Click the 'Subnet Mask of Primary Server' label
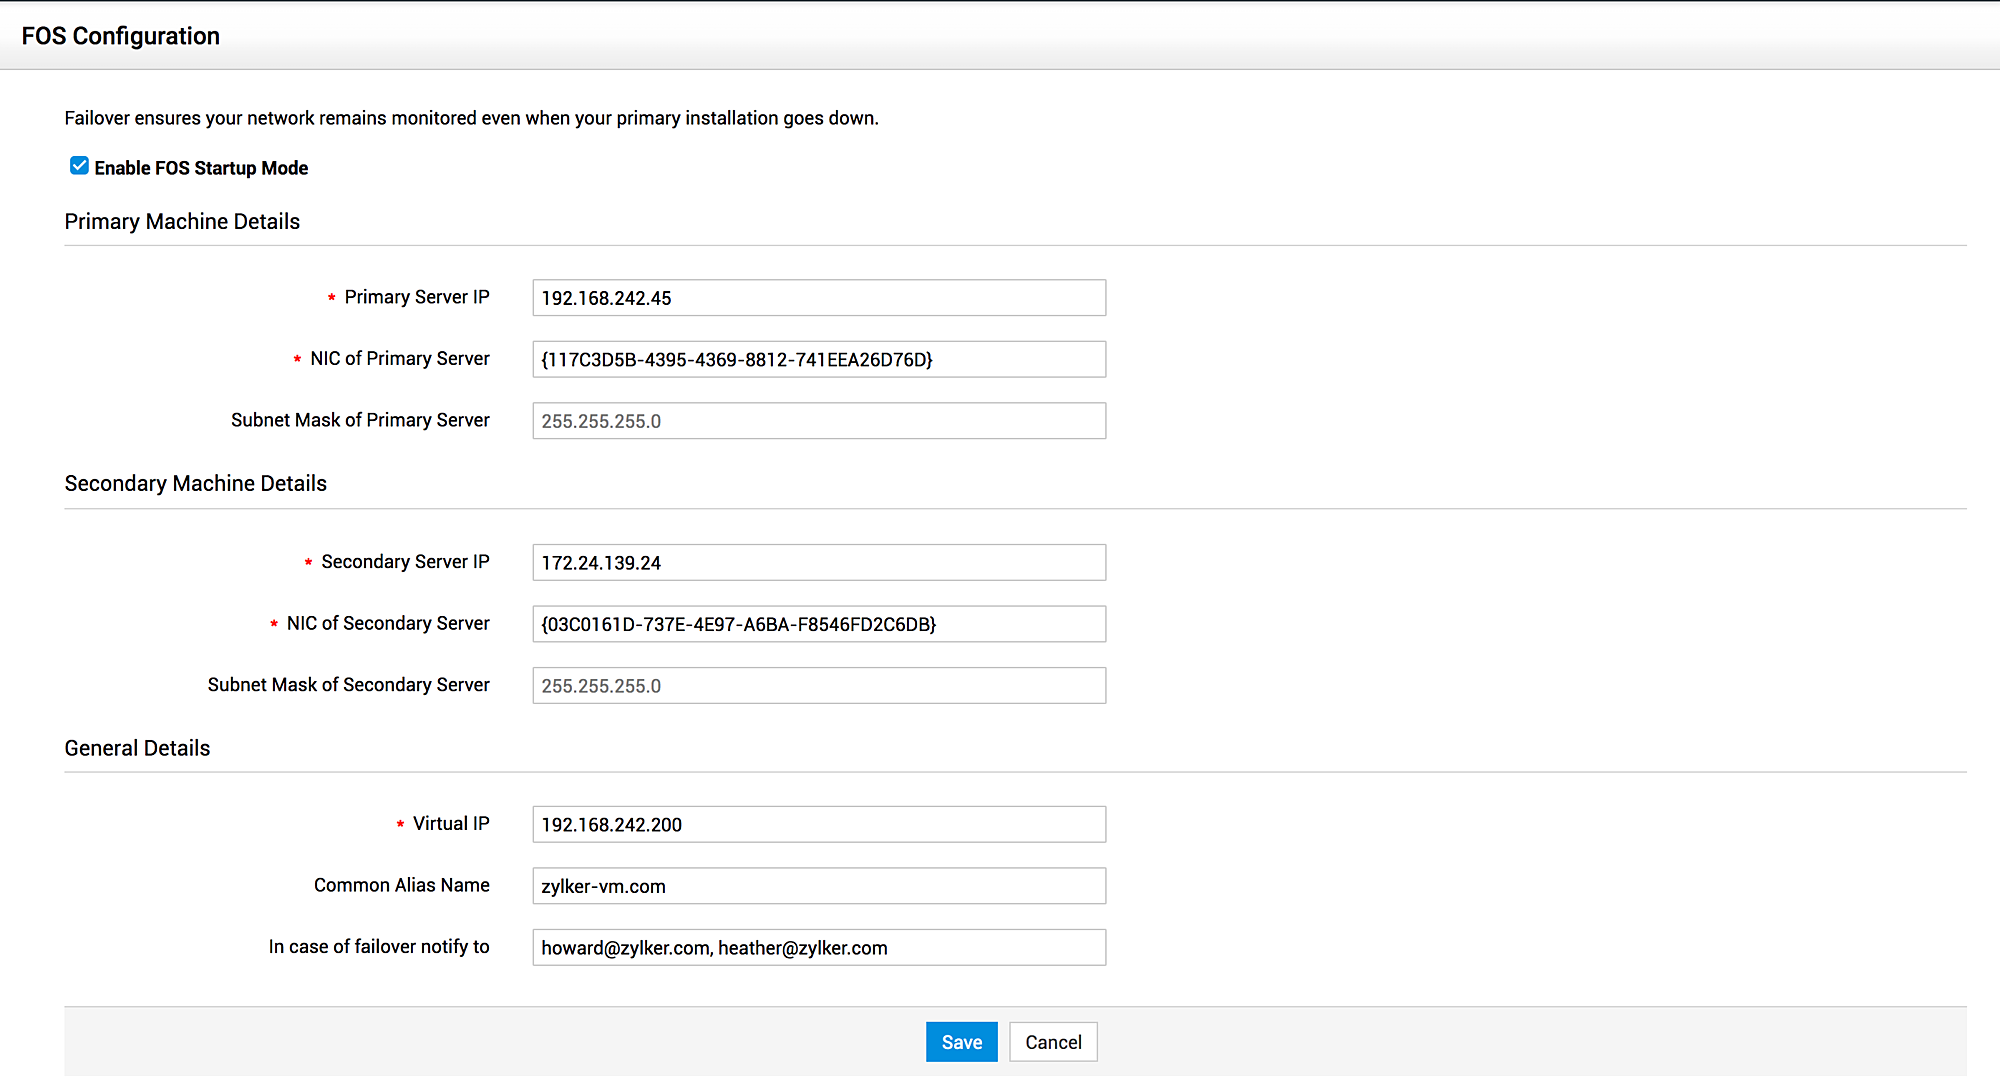2000x1079 pixels. (360, 420)
